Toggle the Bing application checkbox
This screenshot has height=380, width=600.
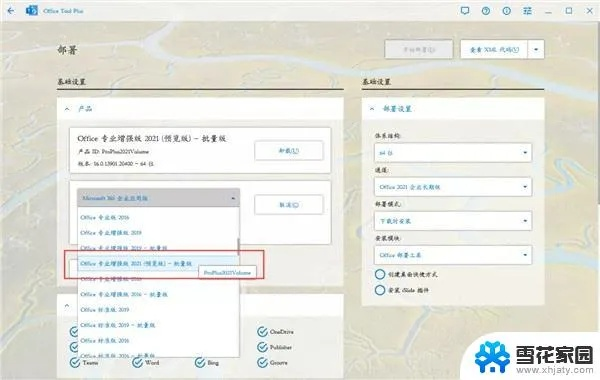(200, 362)
